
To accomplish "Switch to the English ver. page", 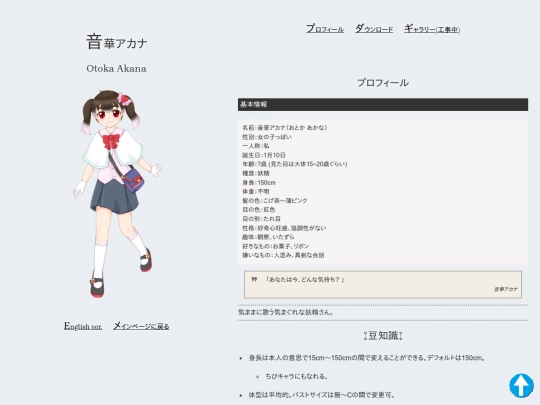I will [x=83, y=326].
